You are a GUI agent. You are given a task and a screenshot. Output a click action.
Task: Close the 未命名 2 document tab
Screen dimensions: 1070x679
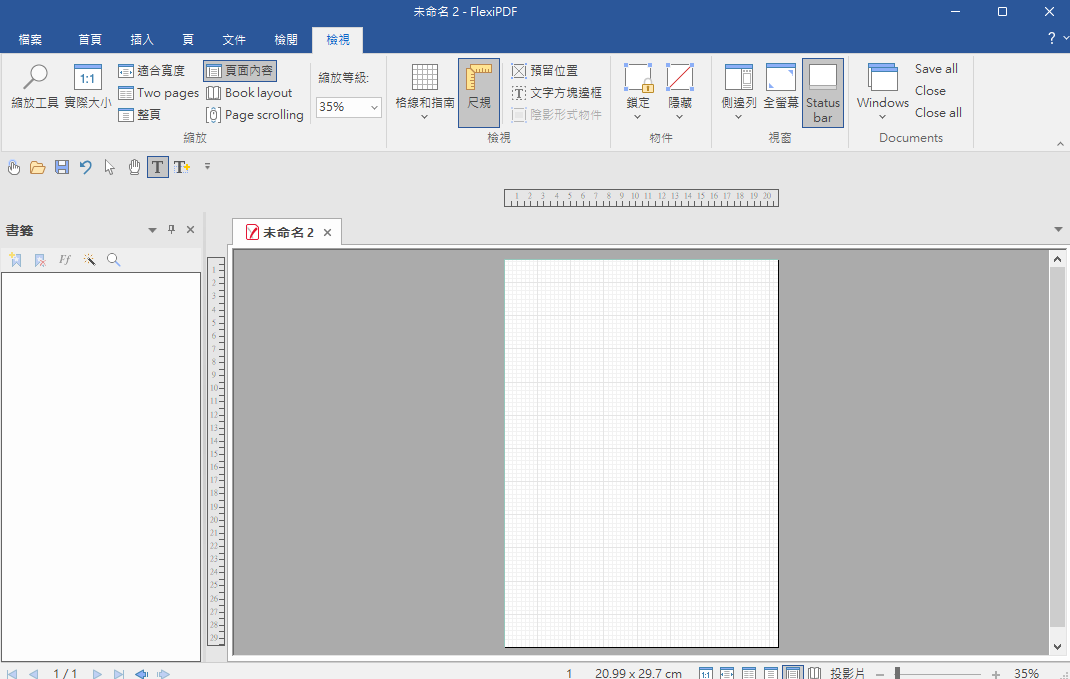(x=327, y=233)
